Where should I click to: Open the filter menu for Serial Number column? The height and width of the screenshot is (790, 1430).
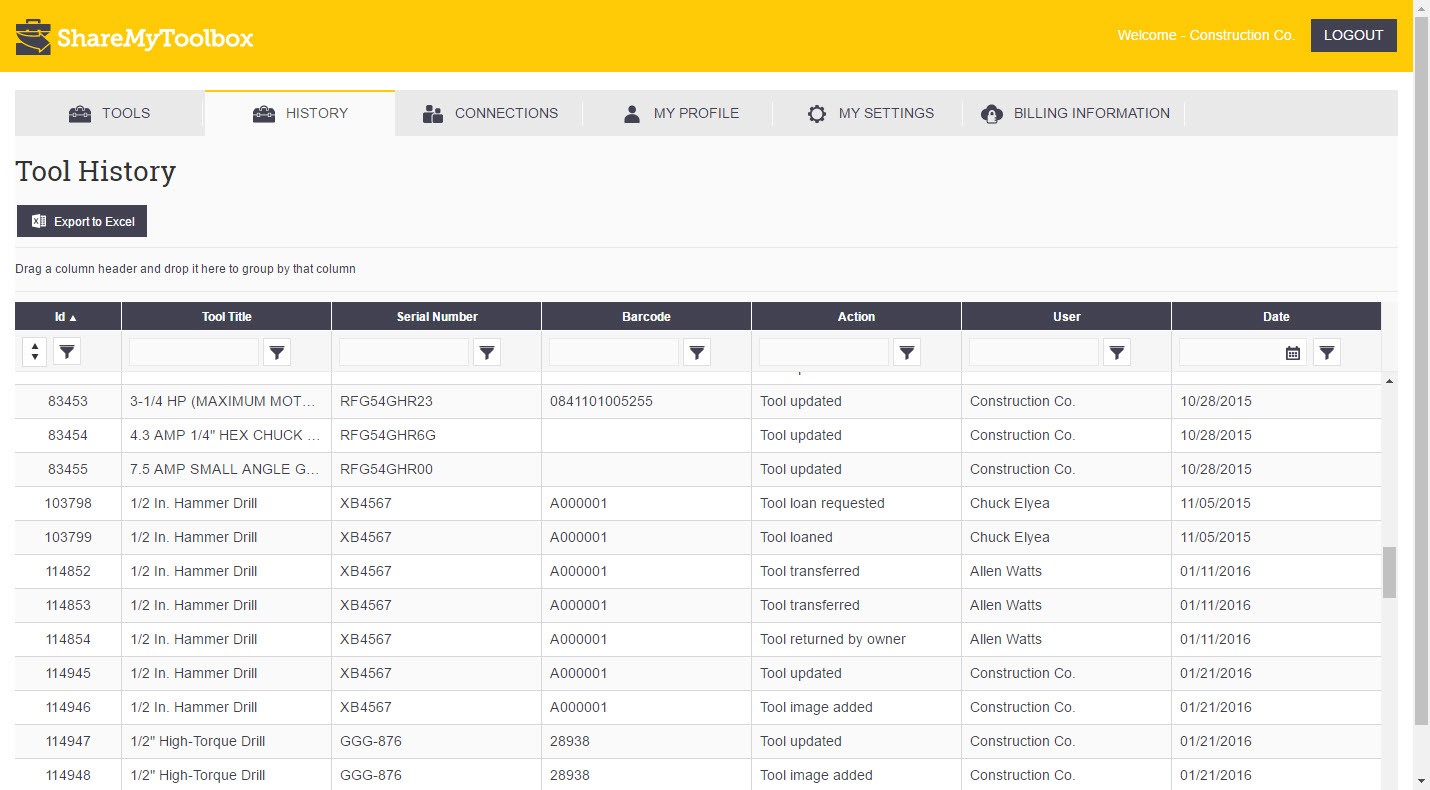tap(487, 352)
